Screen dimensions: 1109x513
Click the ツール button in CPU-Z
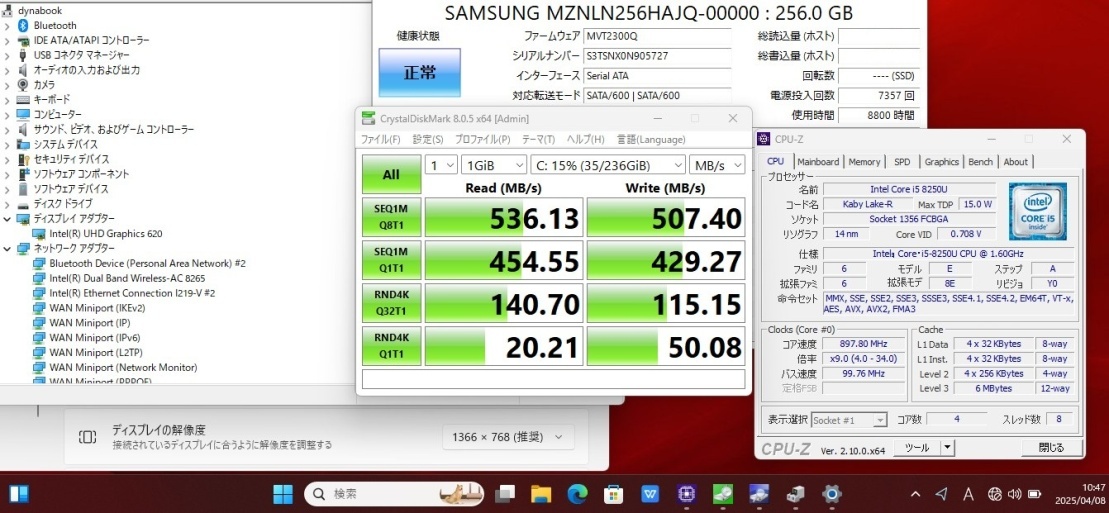pyautogui.click(x=917, y=448)
